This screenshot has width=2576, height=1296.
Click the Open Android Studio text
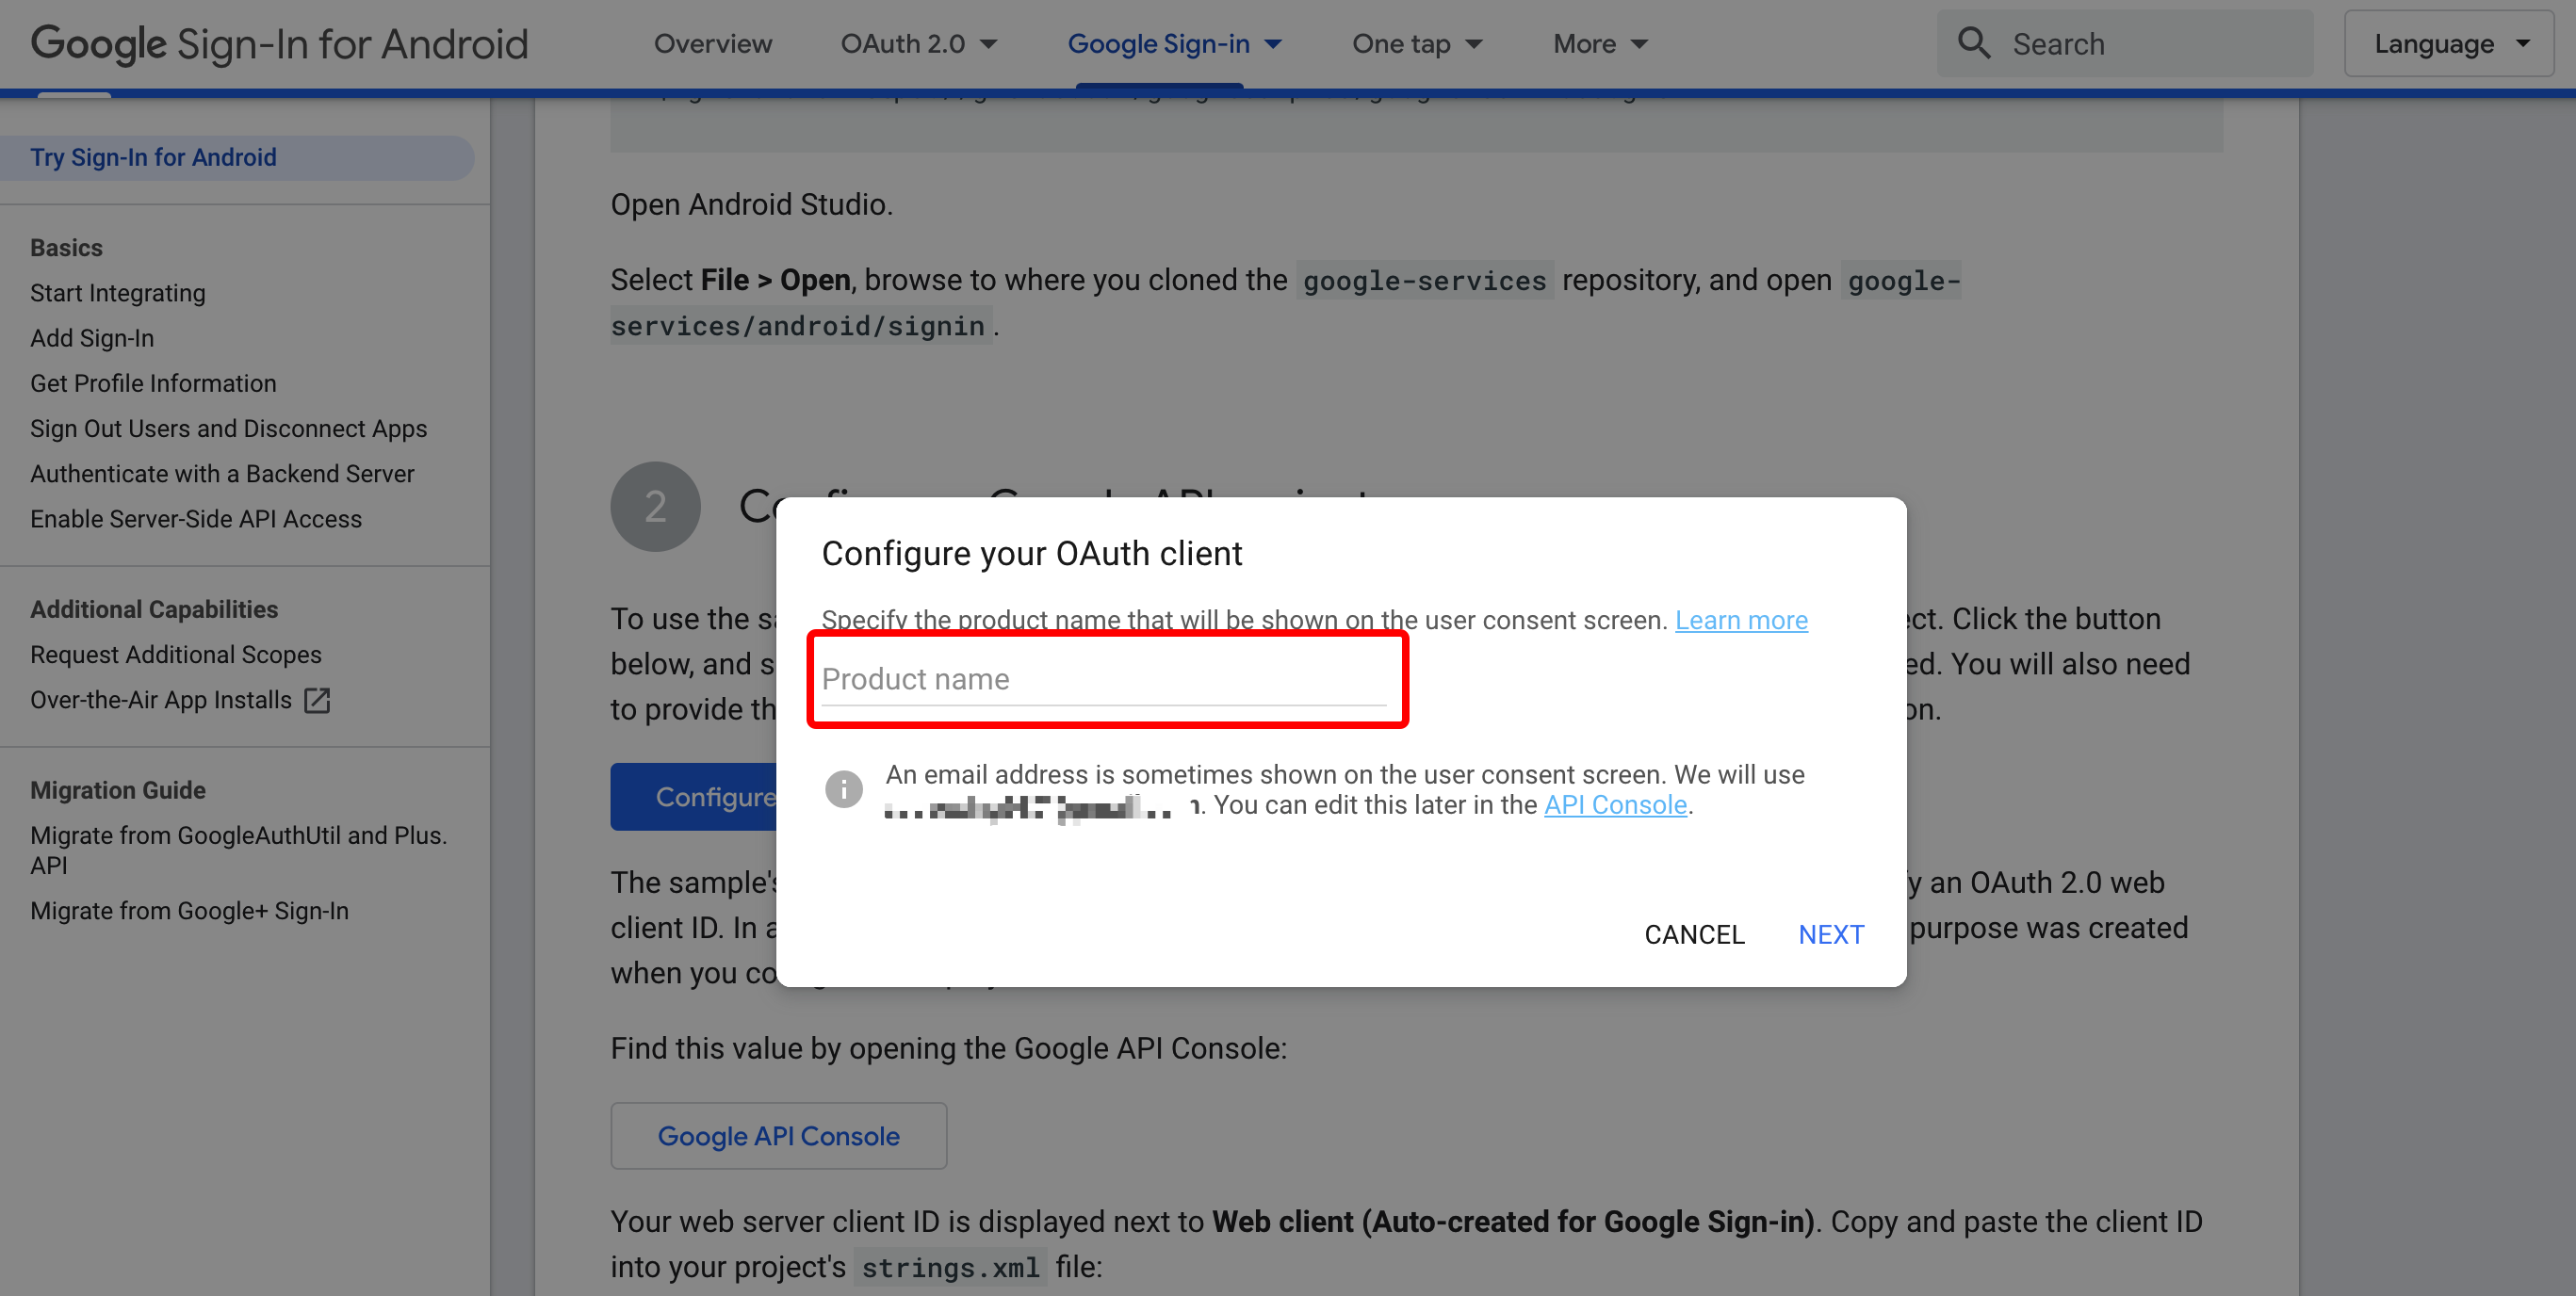[x=752, y=204]
